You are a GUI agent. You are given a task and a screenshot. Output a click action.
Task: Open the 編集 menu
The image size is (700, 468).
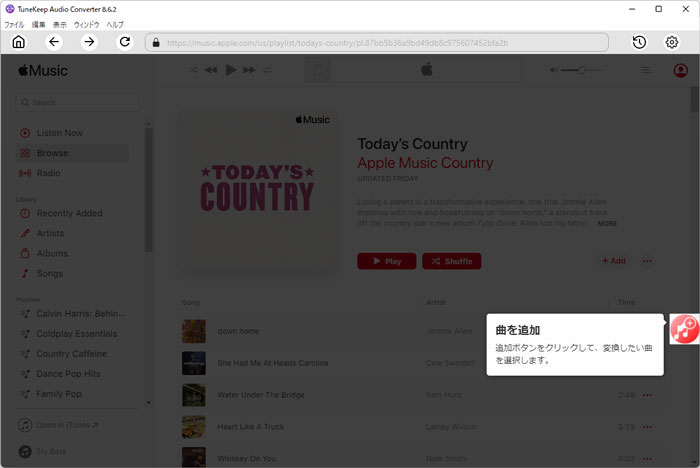tap(38, 25)
